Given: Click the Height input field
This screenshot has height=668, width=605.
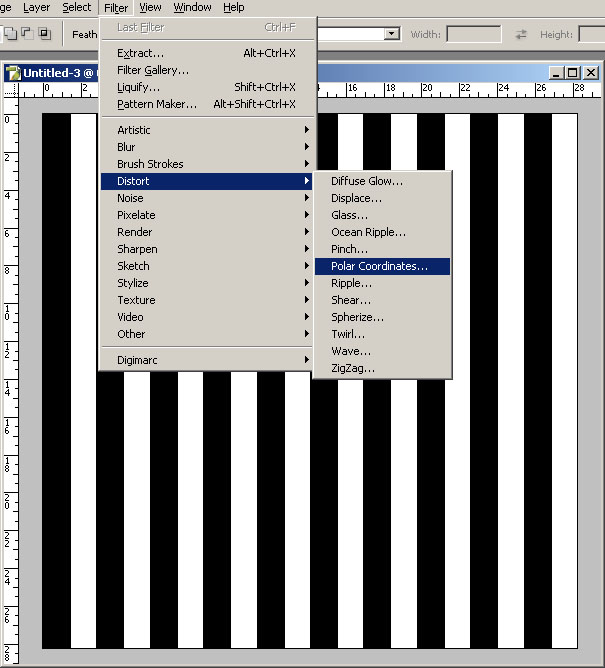Looking at the screenshot, I should click(x=592, y=34).
